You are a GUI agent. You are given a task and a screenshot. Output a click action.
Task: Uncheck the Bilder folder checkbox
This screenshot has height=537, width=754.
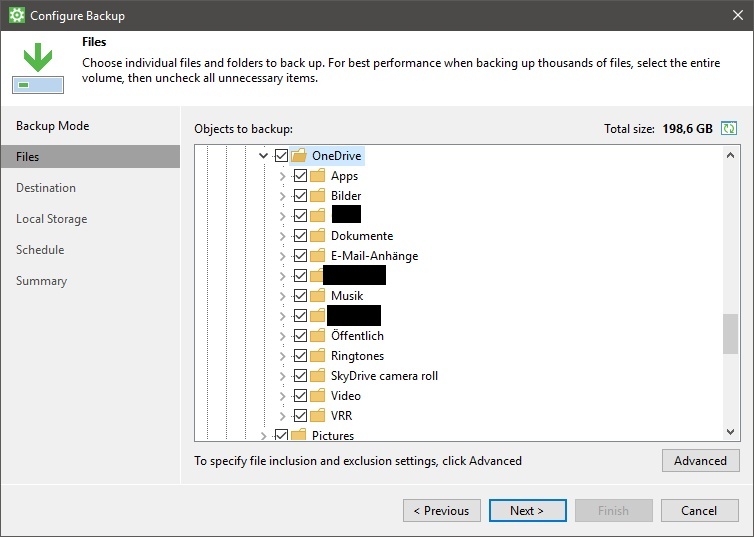[300, 196]
